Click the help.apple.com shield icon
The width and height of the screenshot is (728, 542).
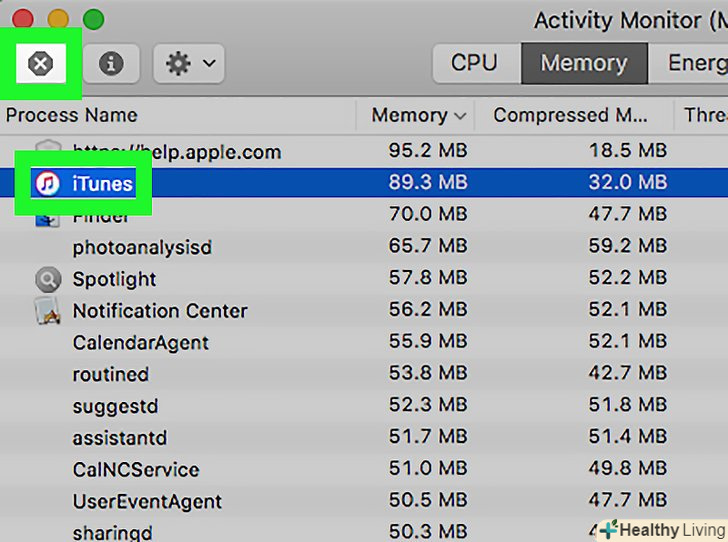[47, 152]
